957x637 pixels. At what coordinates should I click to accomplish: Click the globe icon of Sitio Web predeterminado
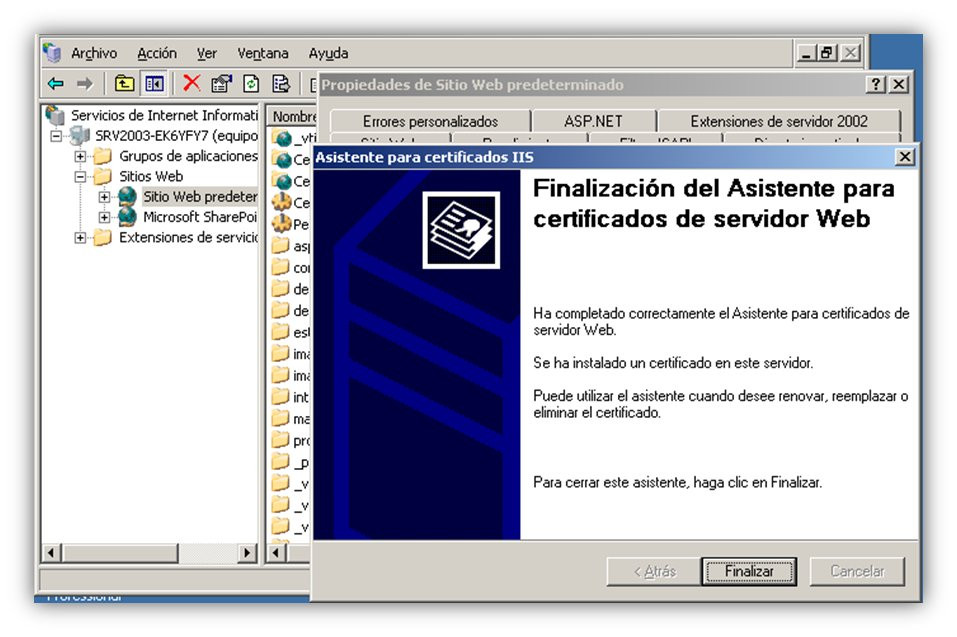tap(127, 196)
